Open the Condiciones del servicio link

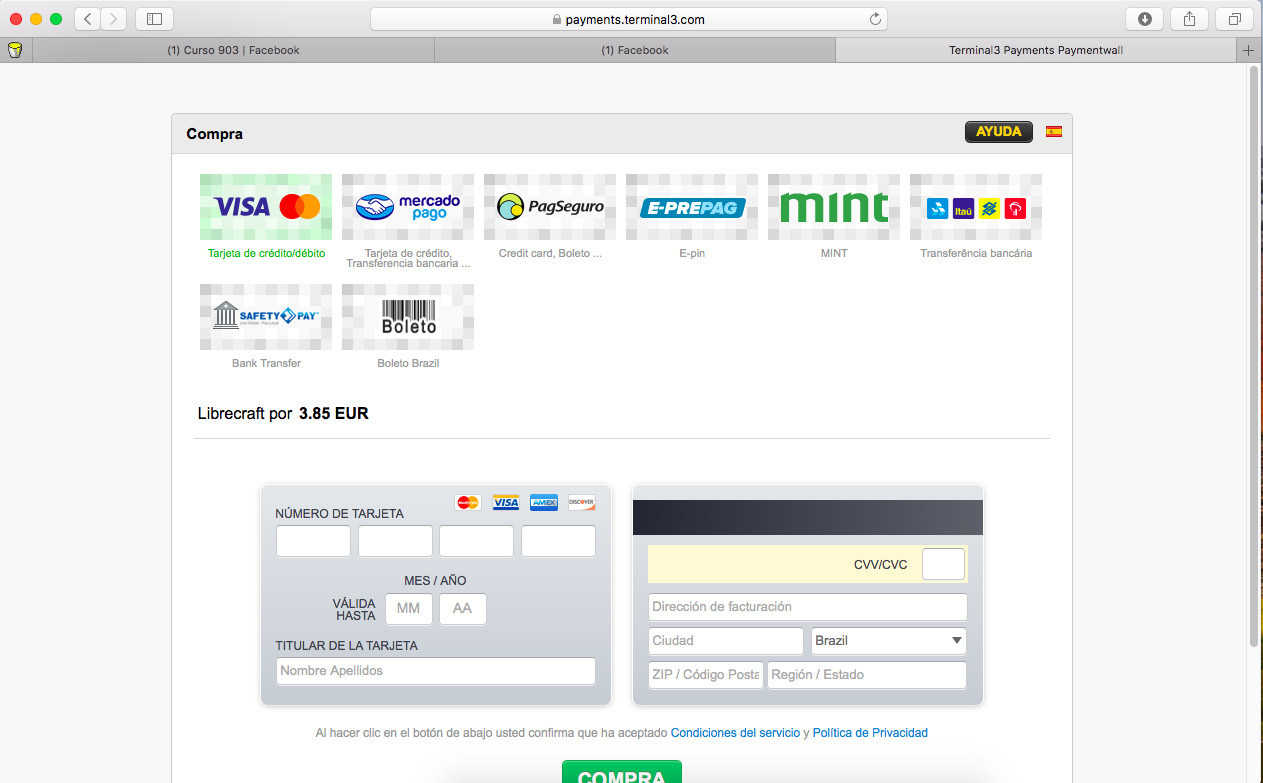pyautogui.click(x=735, y=733)
